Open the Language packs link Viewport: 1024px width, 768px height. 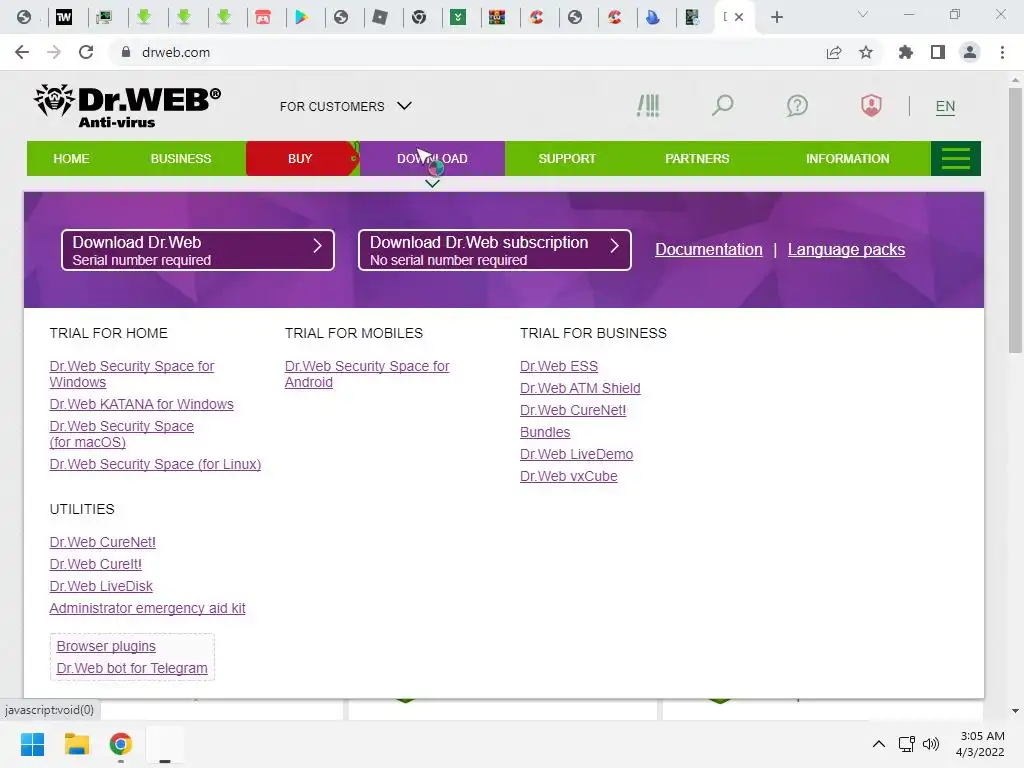846,249
